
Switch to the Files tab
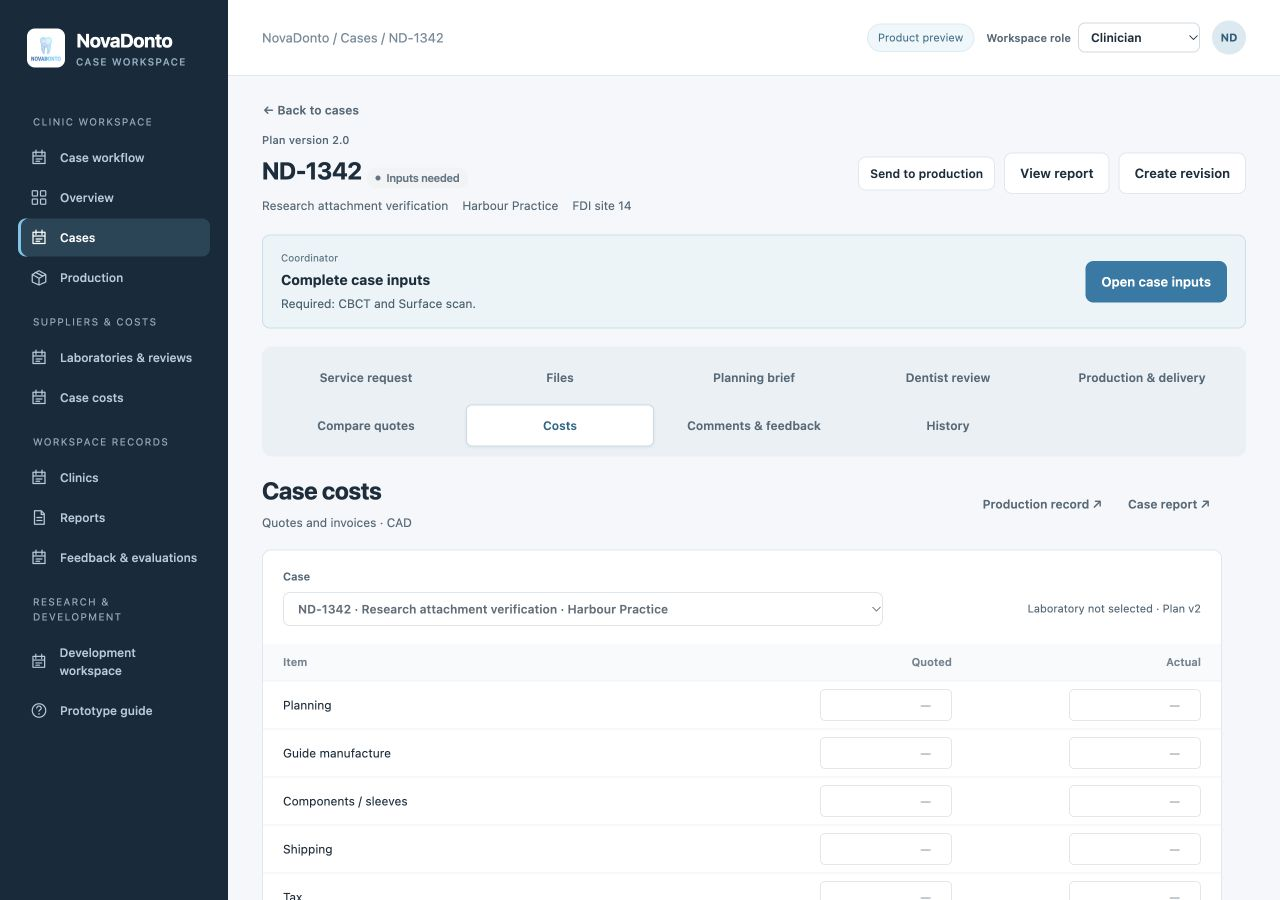click(x=560, y=378)
